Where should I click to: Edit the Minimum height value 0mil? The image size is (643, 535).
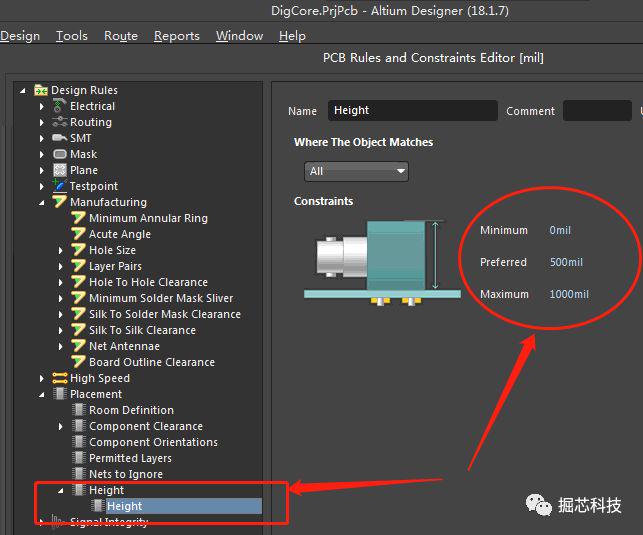point(560,230)
